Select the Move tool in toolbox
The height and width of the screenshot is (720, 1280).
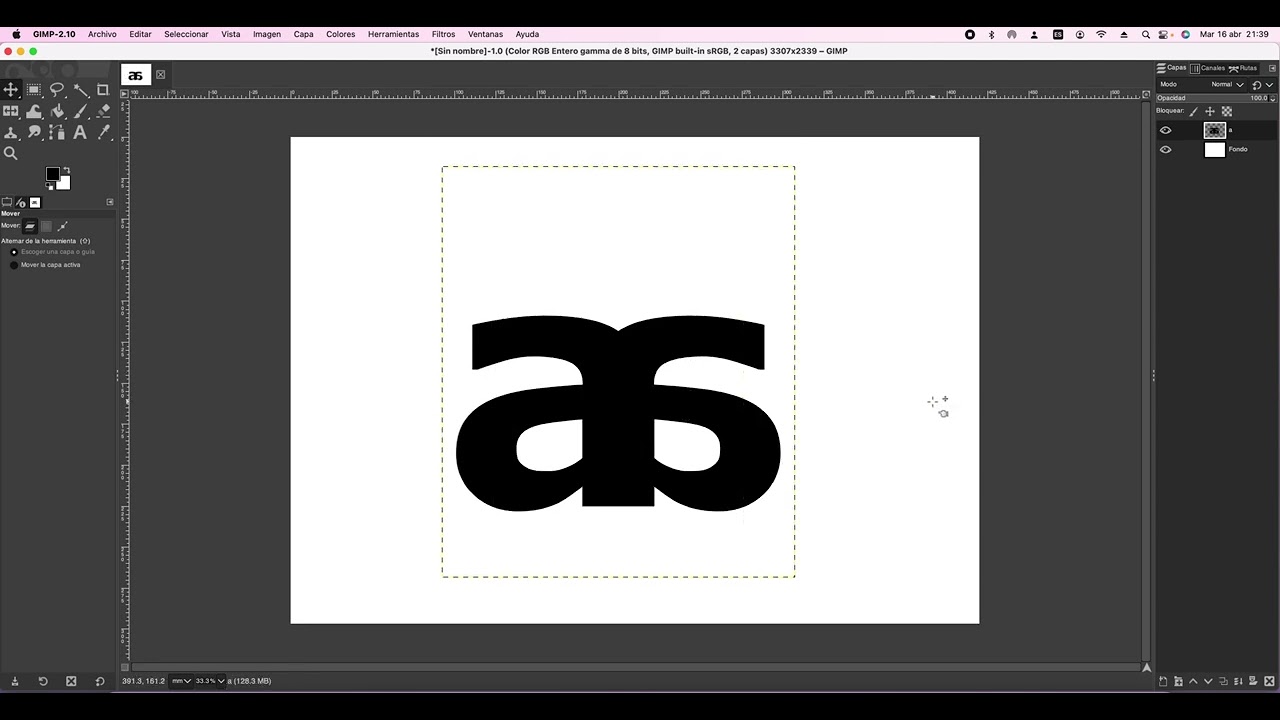[x=11, y=89]
